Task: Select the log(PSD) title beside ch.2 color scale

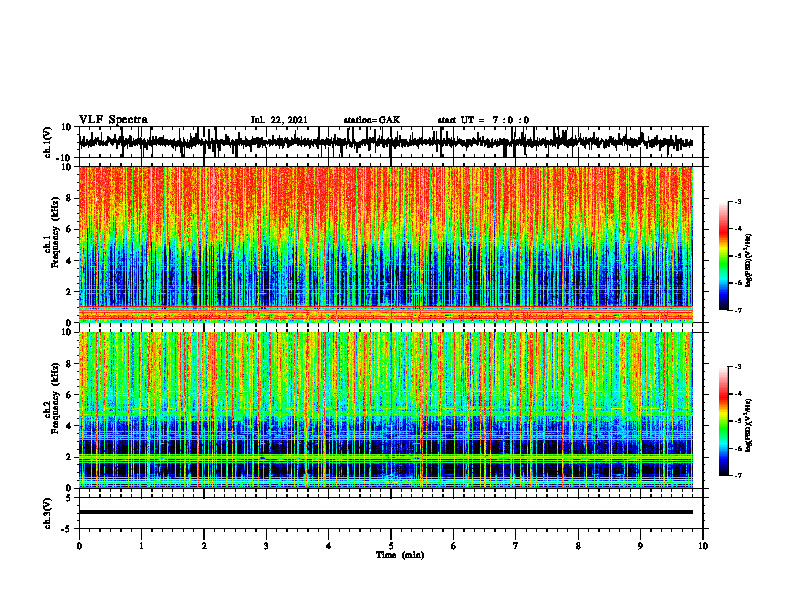Action: pos(749,425)
